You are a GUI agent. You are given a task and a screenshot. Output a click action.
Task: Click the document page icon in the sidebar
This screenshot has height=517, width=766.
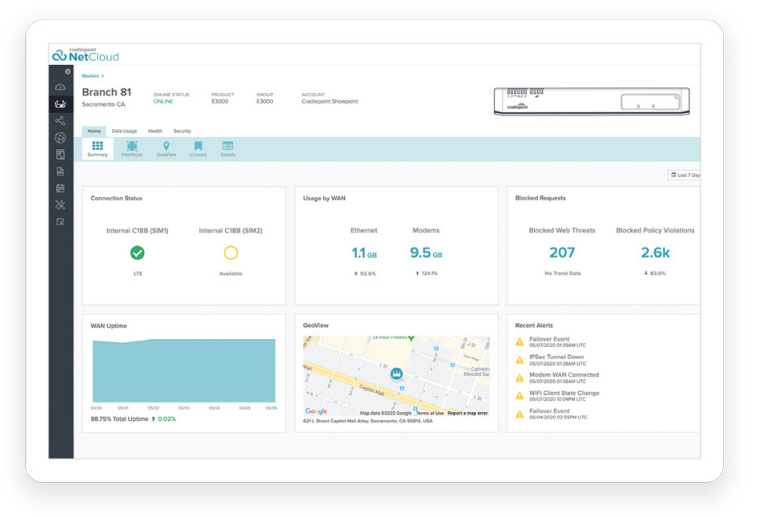[x=60, y=172]
